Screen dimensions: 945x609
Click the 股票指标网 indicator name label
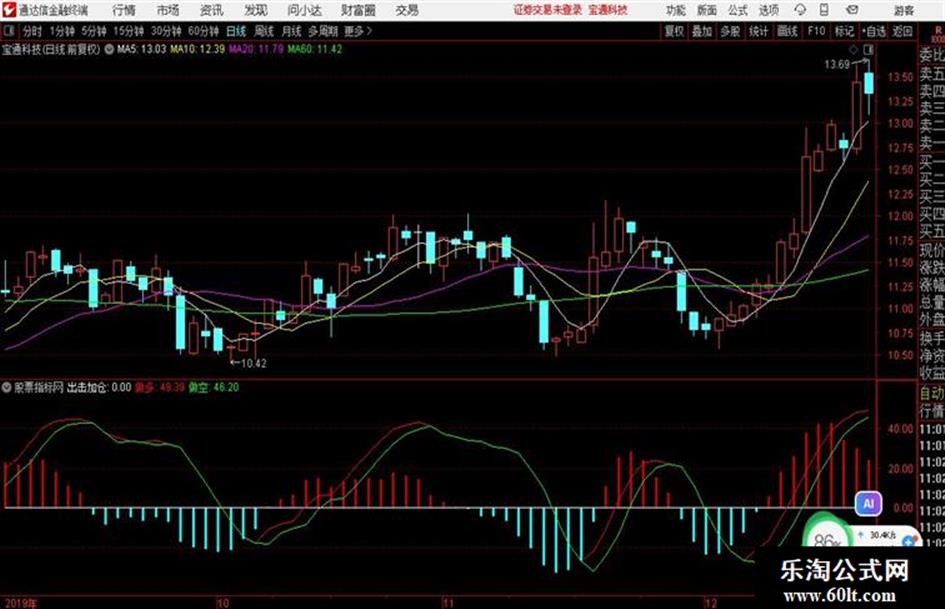coord(39,387)
